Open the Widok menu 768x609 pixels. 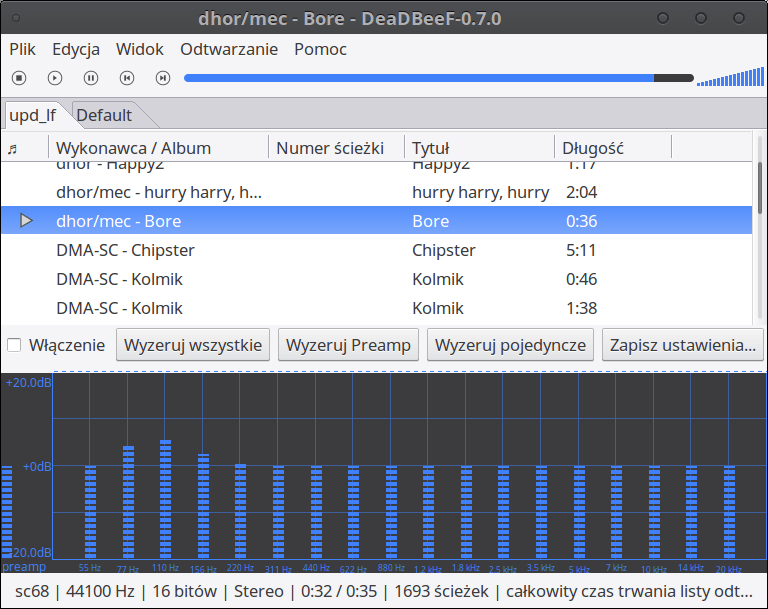[x=140, y=49]
